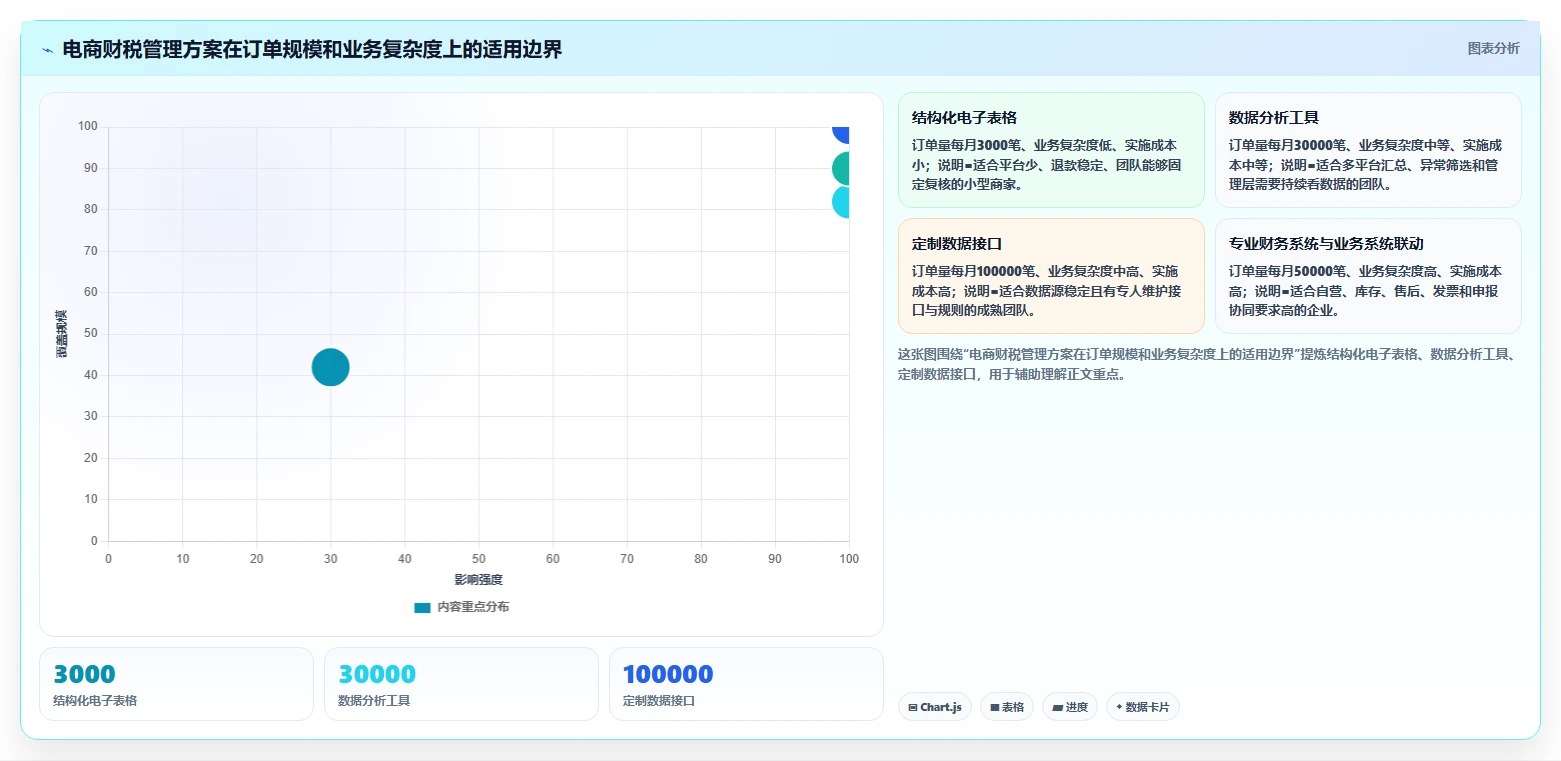Click the icon inside the 表格 chip
This screenshot has width=1561, height=761.
pyautogui.click(x=995, y=707)
